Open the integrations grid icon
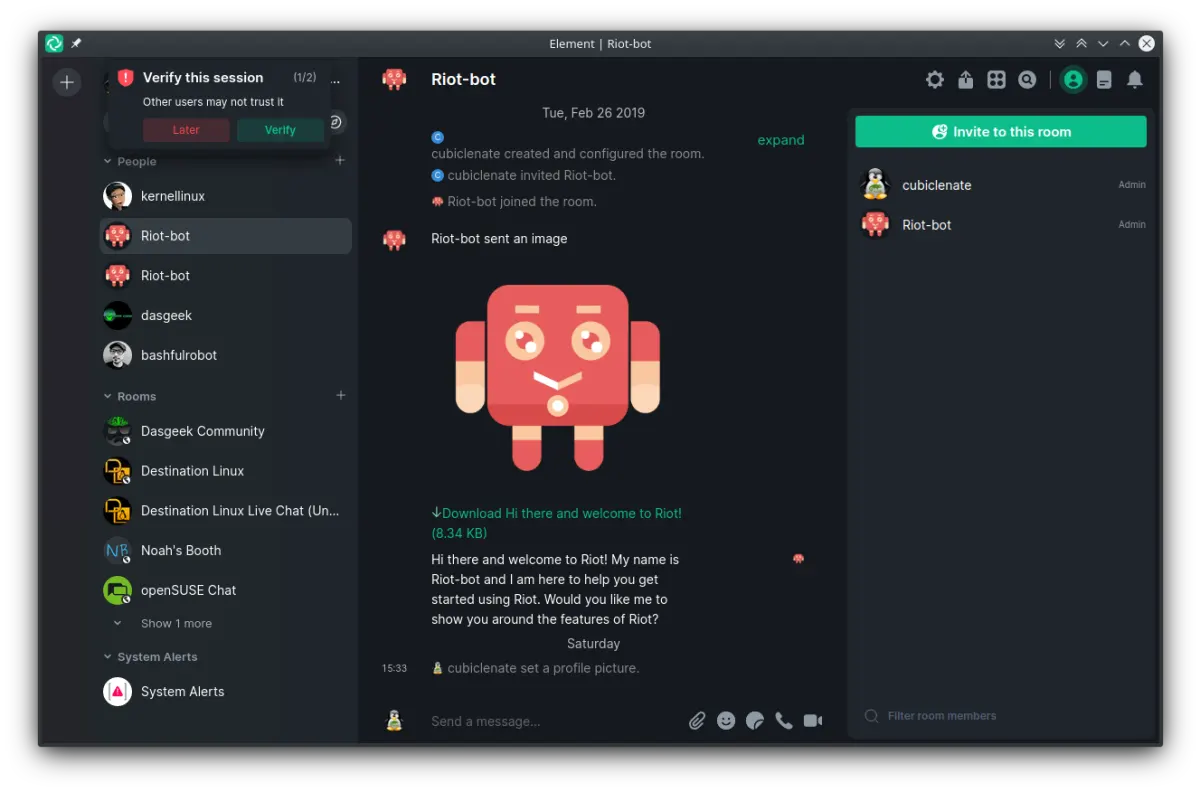This screenshot has height=792, width=1200. (996, 80)
